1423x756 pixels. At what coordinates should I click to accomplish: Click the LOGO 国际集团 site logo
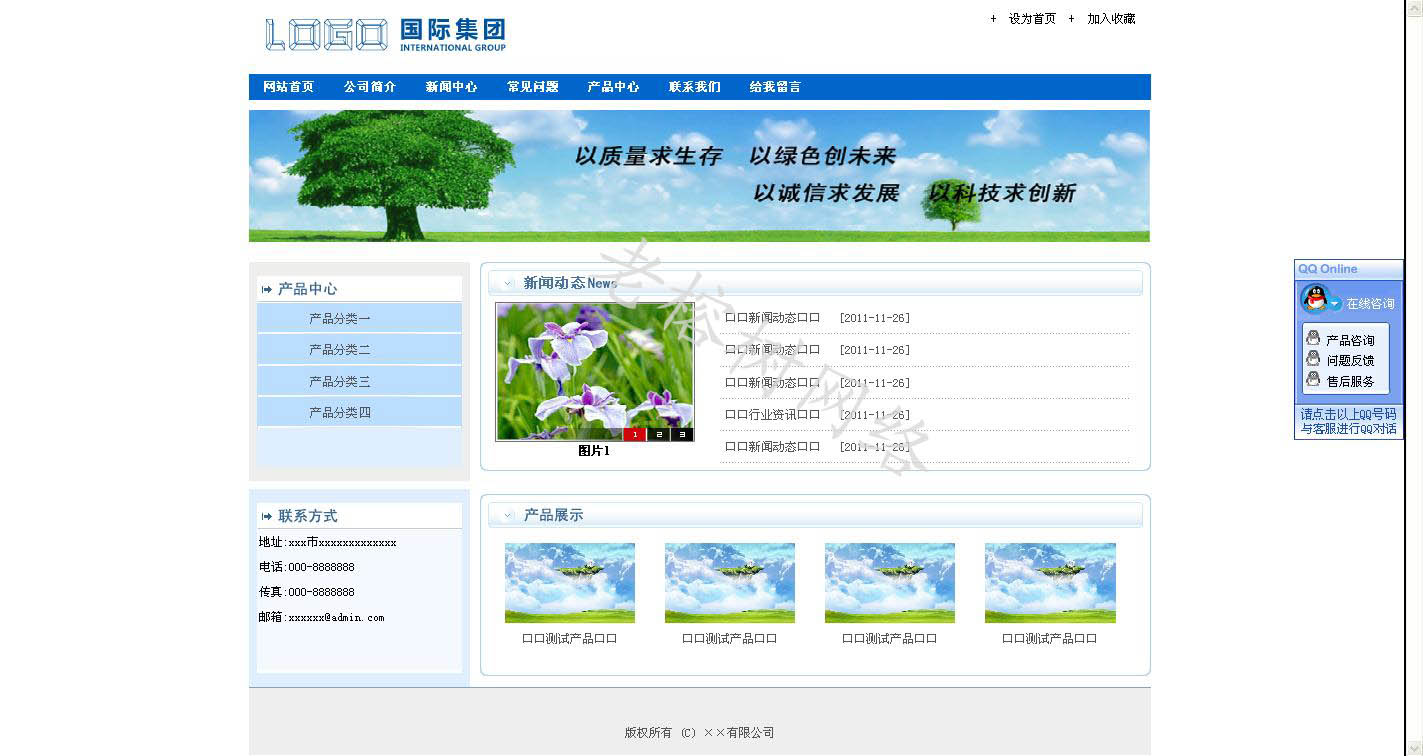click(386, 35)
